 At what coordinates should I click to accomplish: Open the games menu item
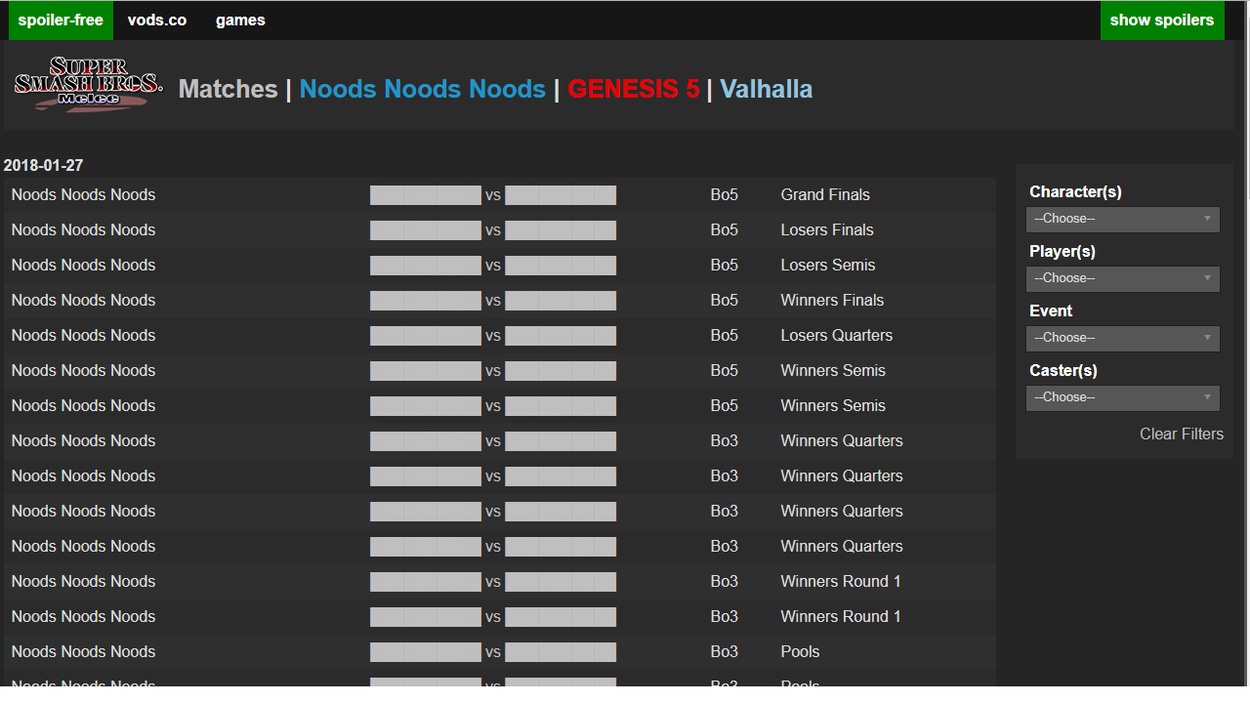pos(240,20)
